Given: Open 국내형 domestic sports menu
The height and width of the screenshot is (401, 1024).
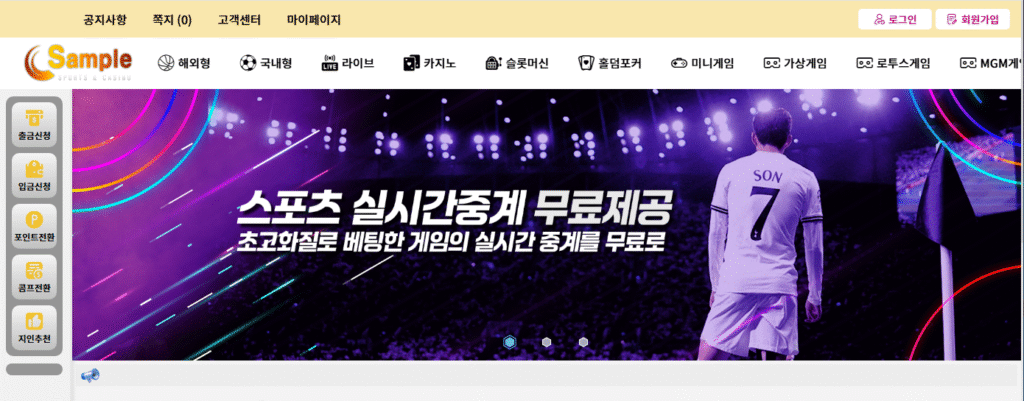Looking at the screenshot, I should pyautogui.click(x=265, y=63).
